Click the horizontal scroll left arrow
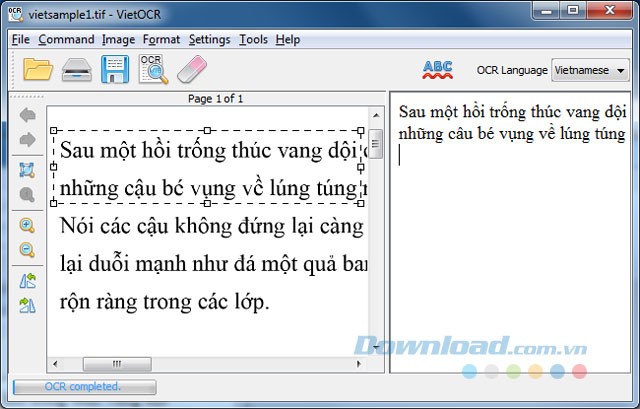This screenshot has height=409, width=640. click(55, 364)
